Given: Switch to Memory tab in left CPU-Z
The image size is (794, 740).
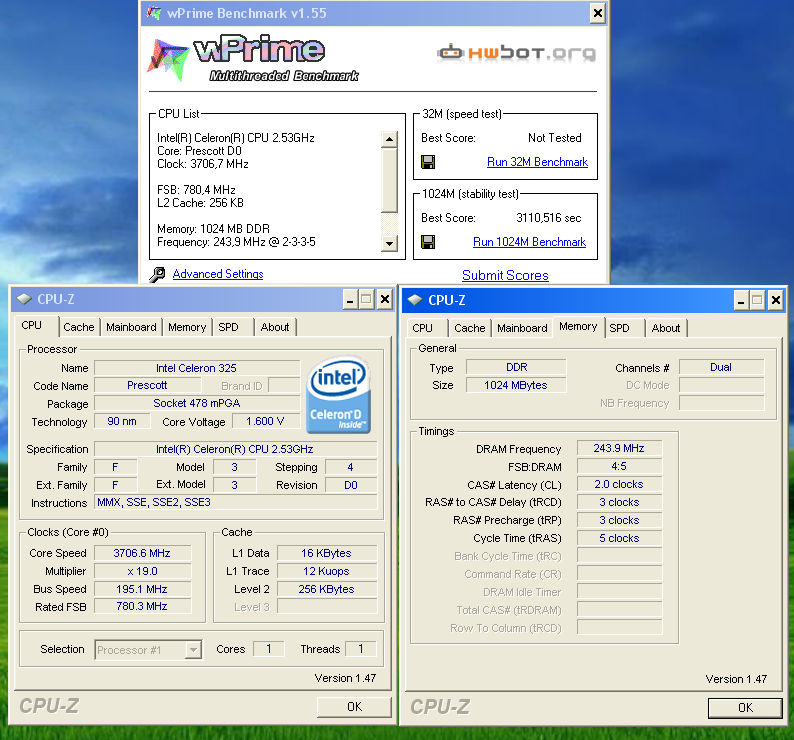Looking at the screenshot, I should 187,327.
